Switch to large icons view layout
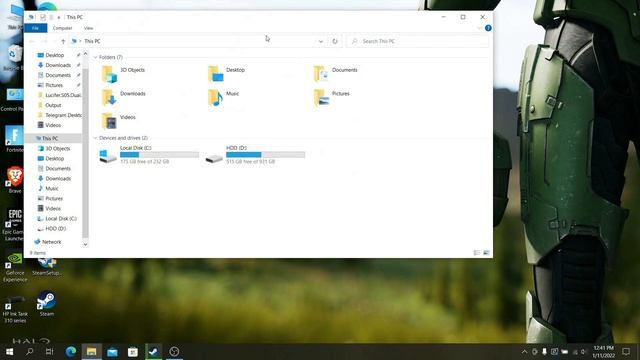The height and width of the screenshot is (360, 640). point(486,253)
